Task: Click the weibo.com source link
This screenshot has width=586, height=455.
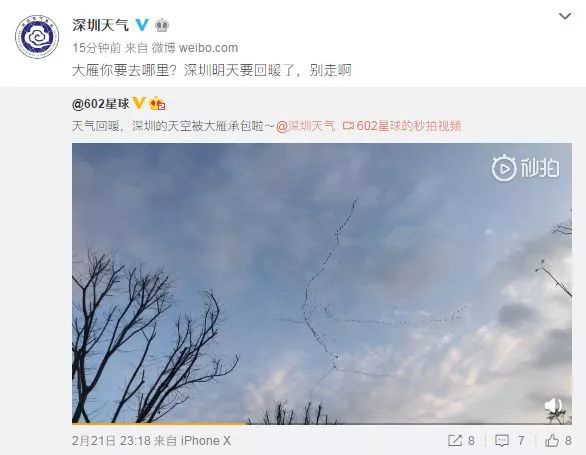Action: point(209,48)
